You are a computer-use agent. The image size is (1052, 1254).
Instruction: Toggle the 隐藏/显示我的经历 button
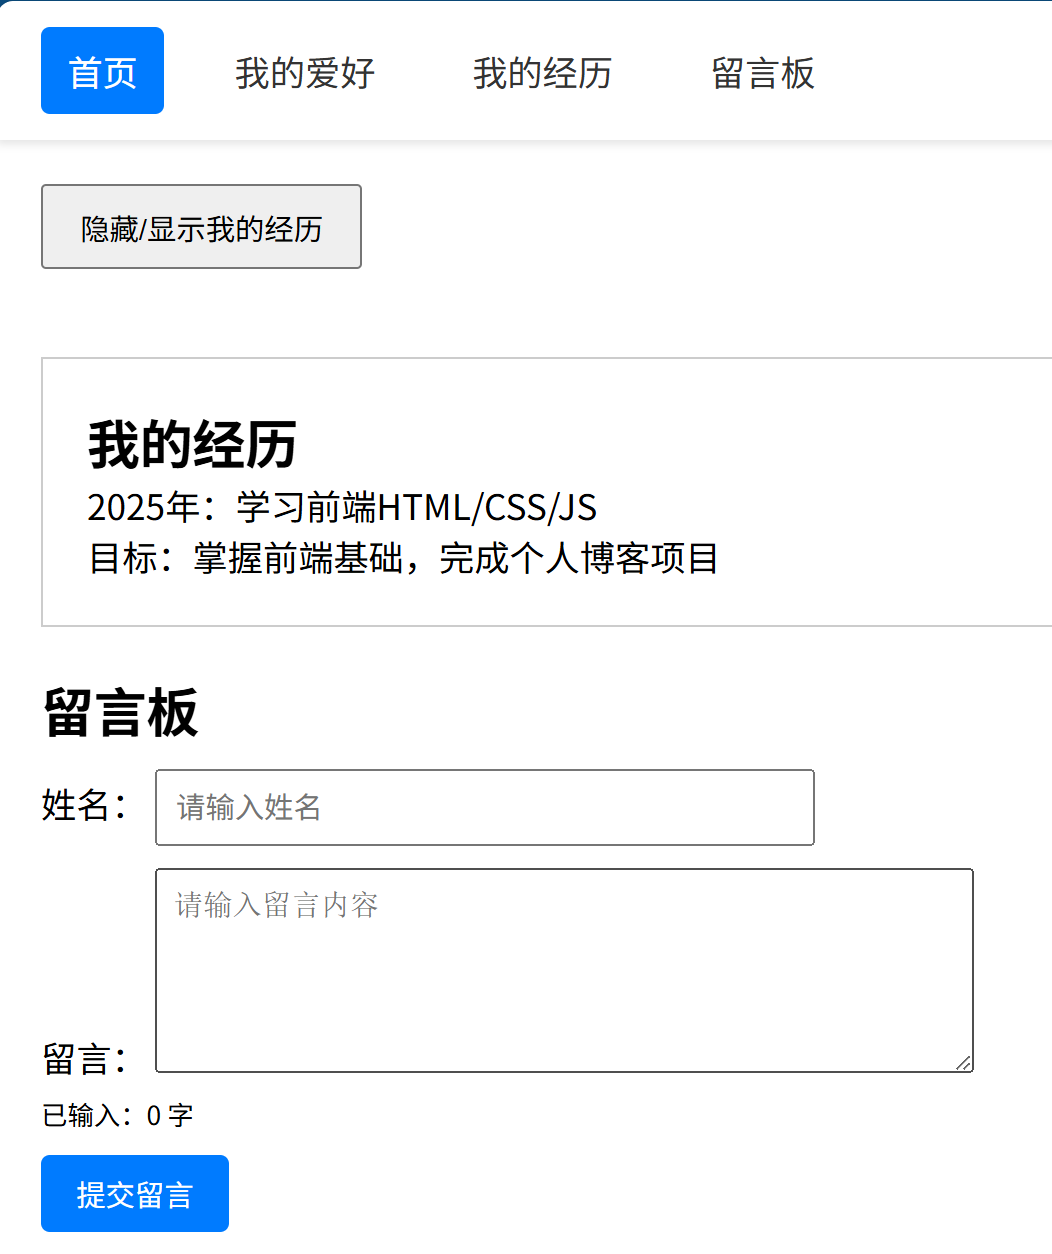coord(201,227)
